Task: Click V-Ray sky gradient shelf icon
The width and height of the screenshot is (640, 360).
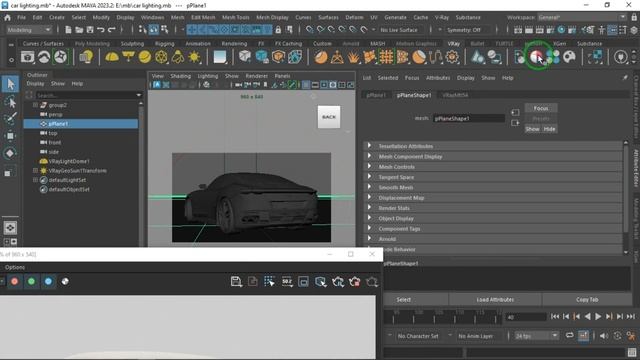Action: tap(220, 57)
